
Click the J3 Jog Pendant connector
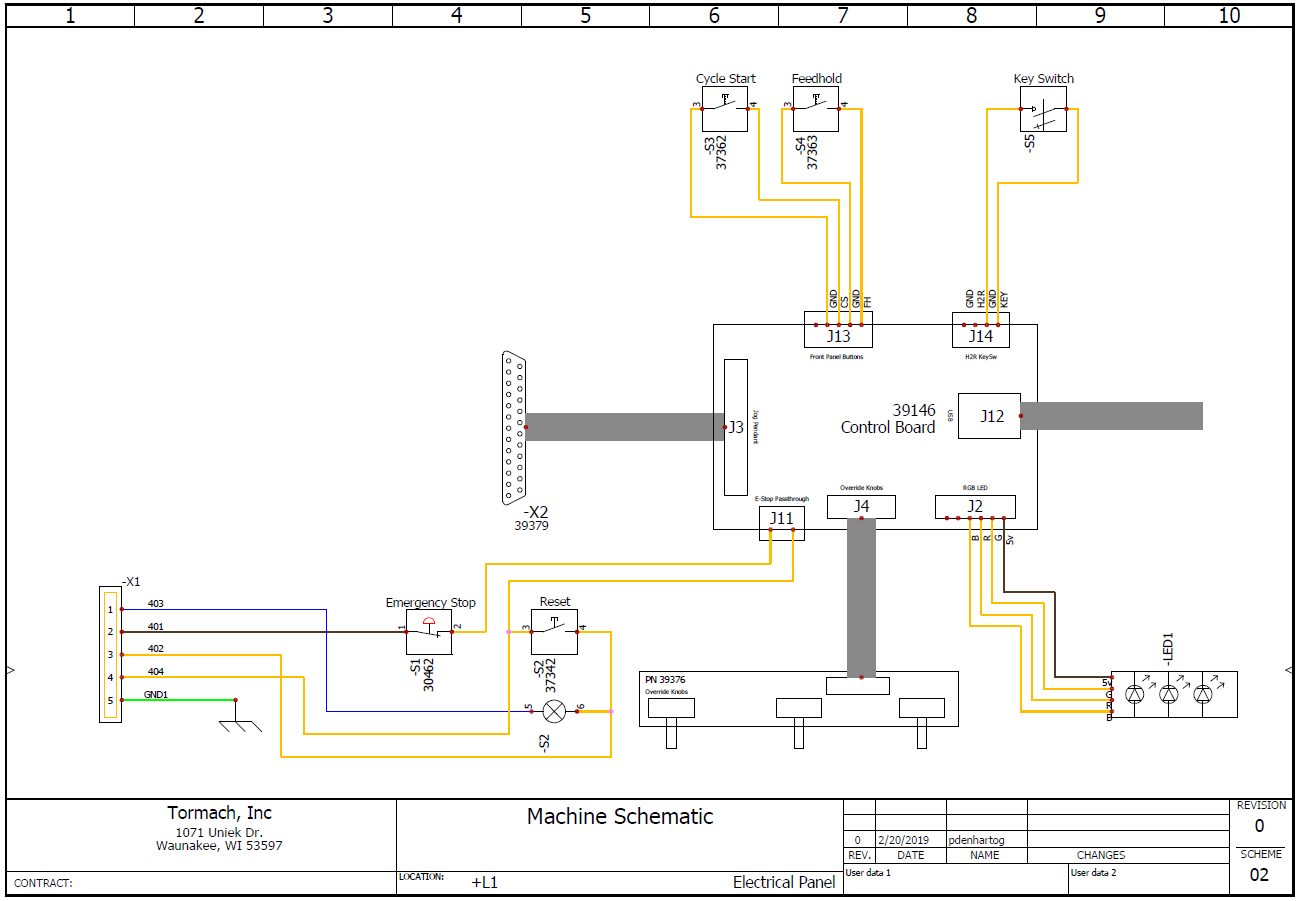pyautogui.click(x=735, y=427)
